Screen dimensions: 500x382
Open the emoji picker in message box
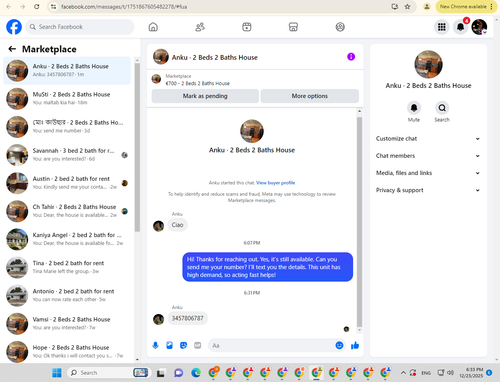339,345
